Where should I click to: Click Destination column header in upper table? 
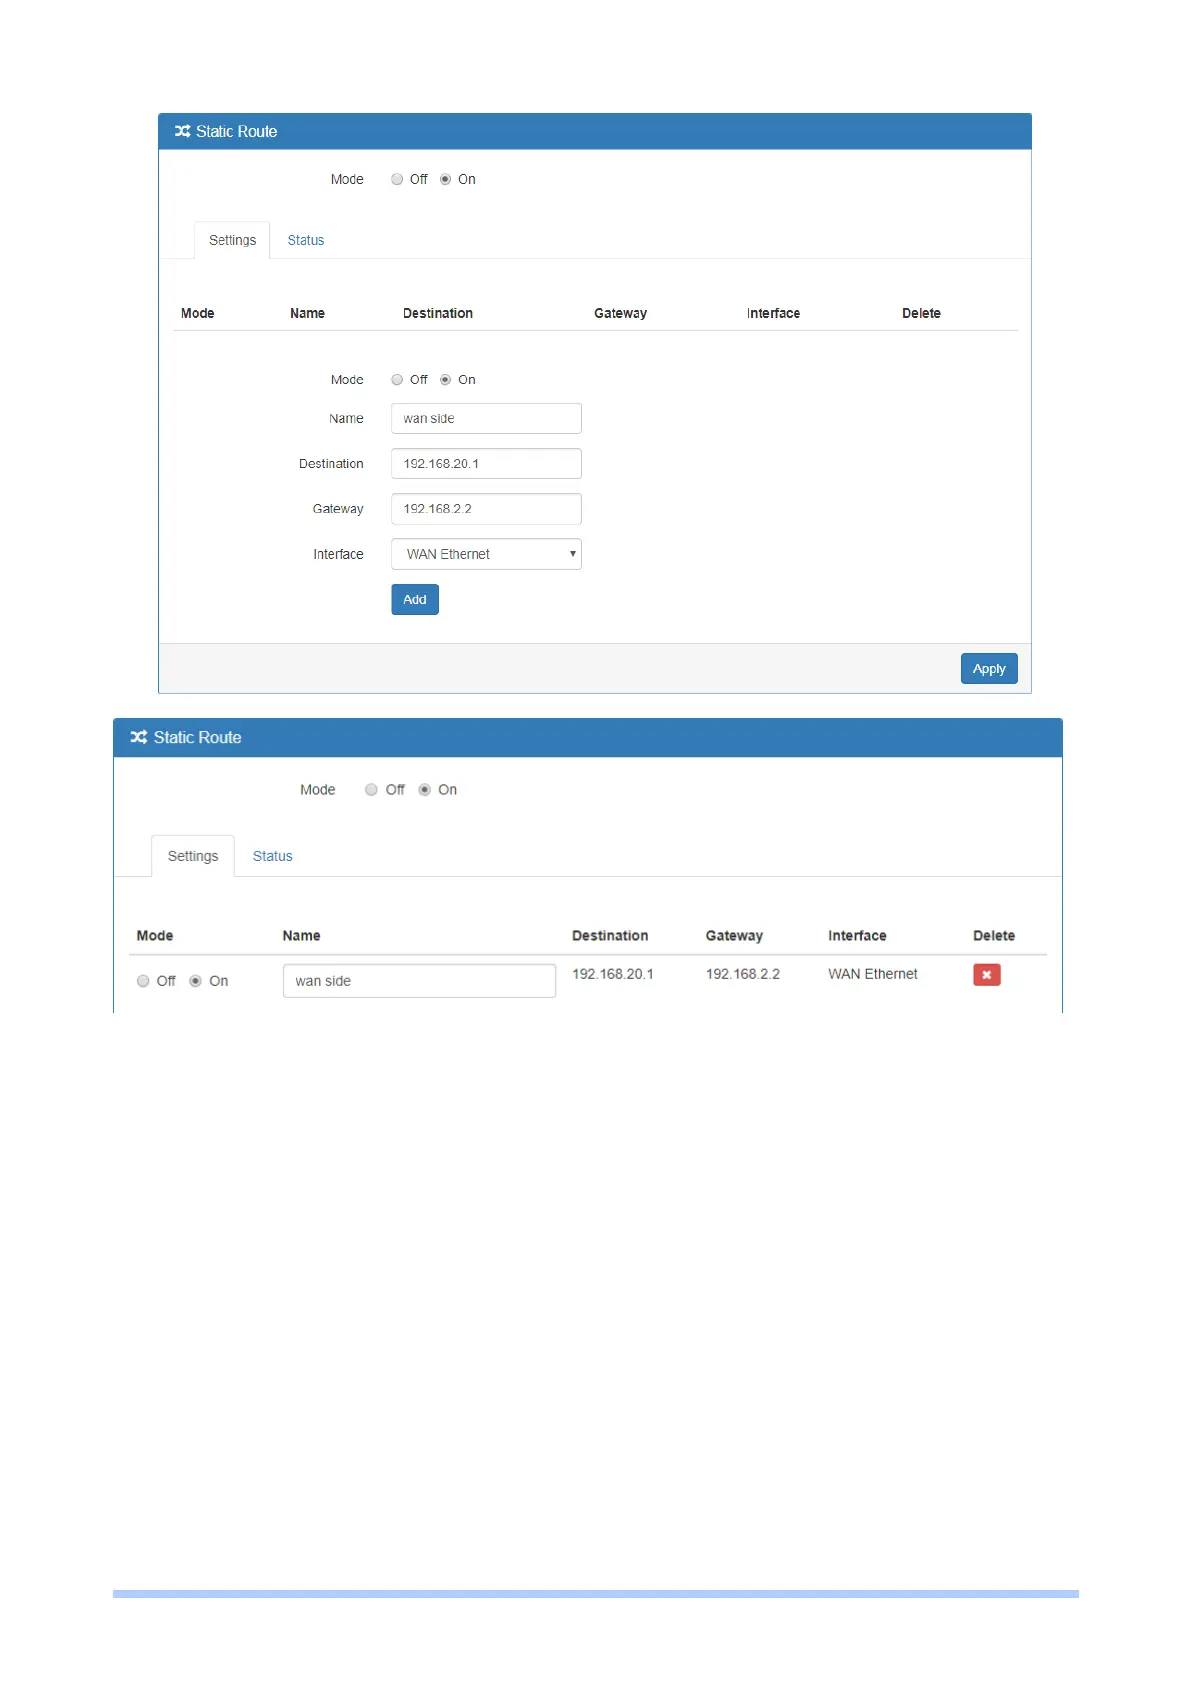click(438, 313)
